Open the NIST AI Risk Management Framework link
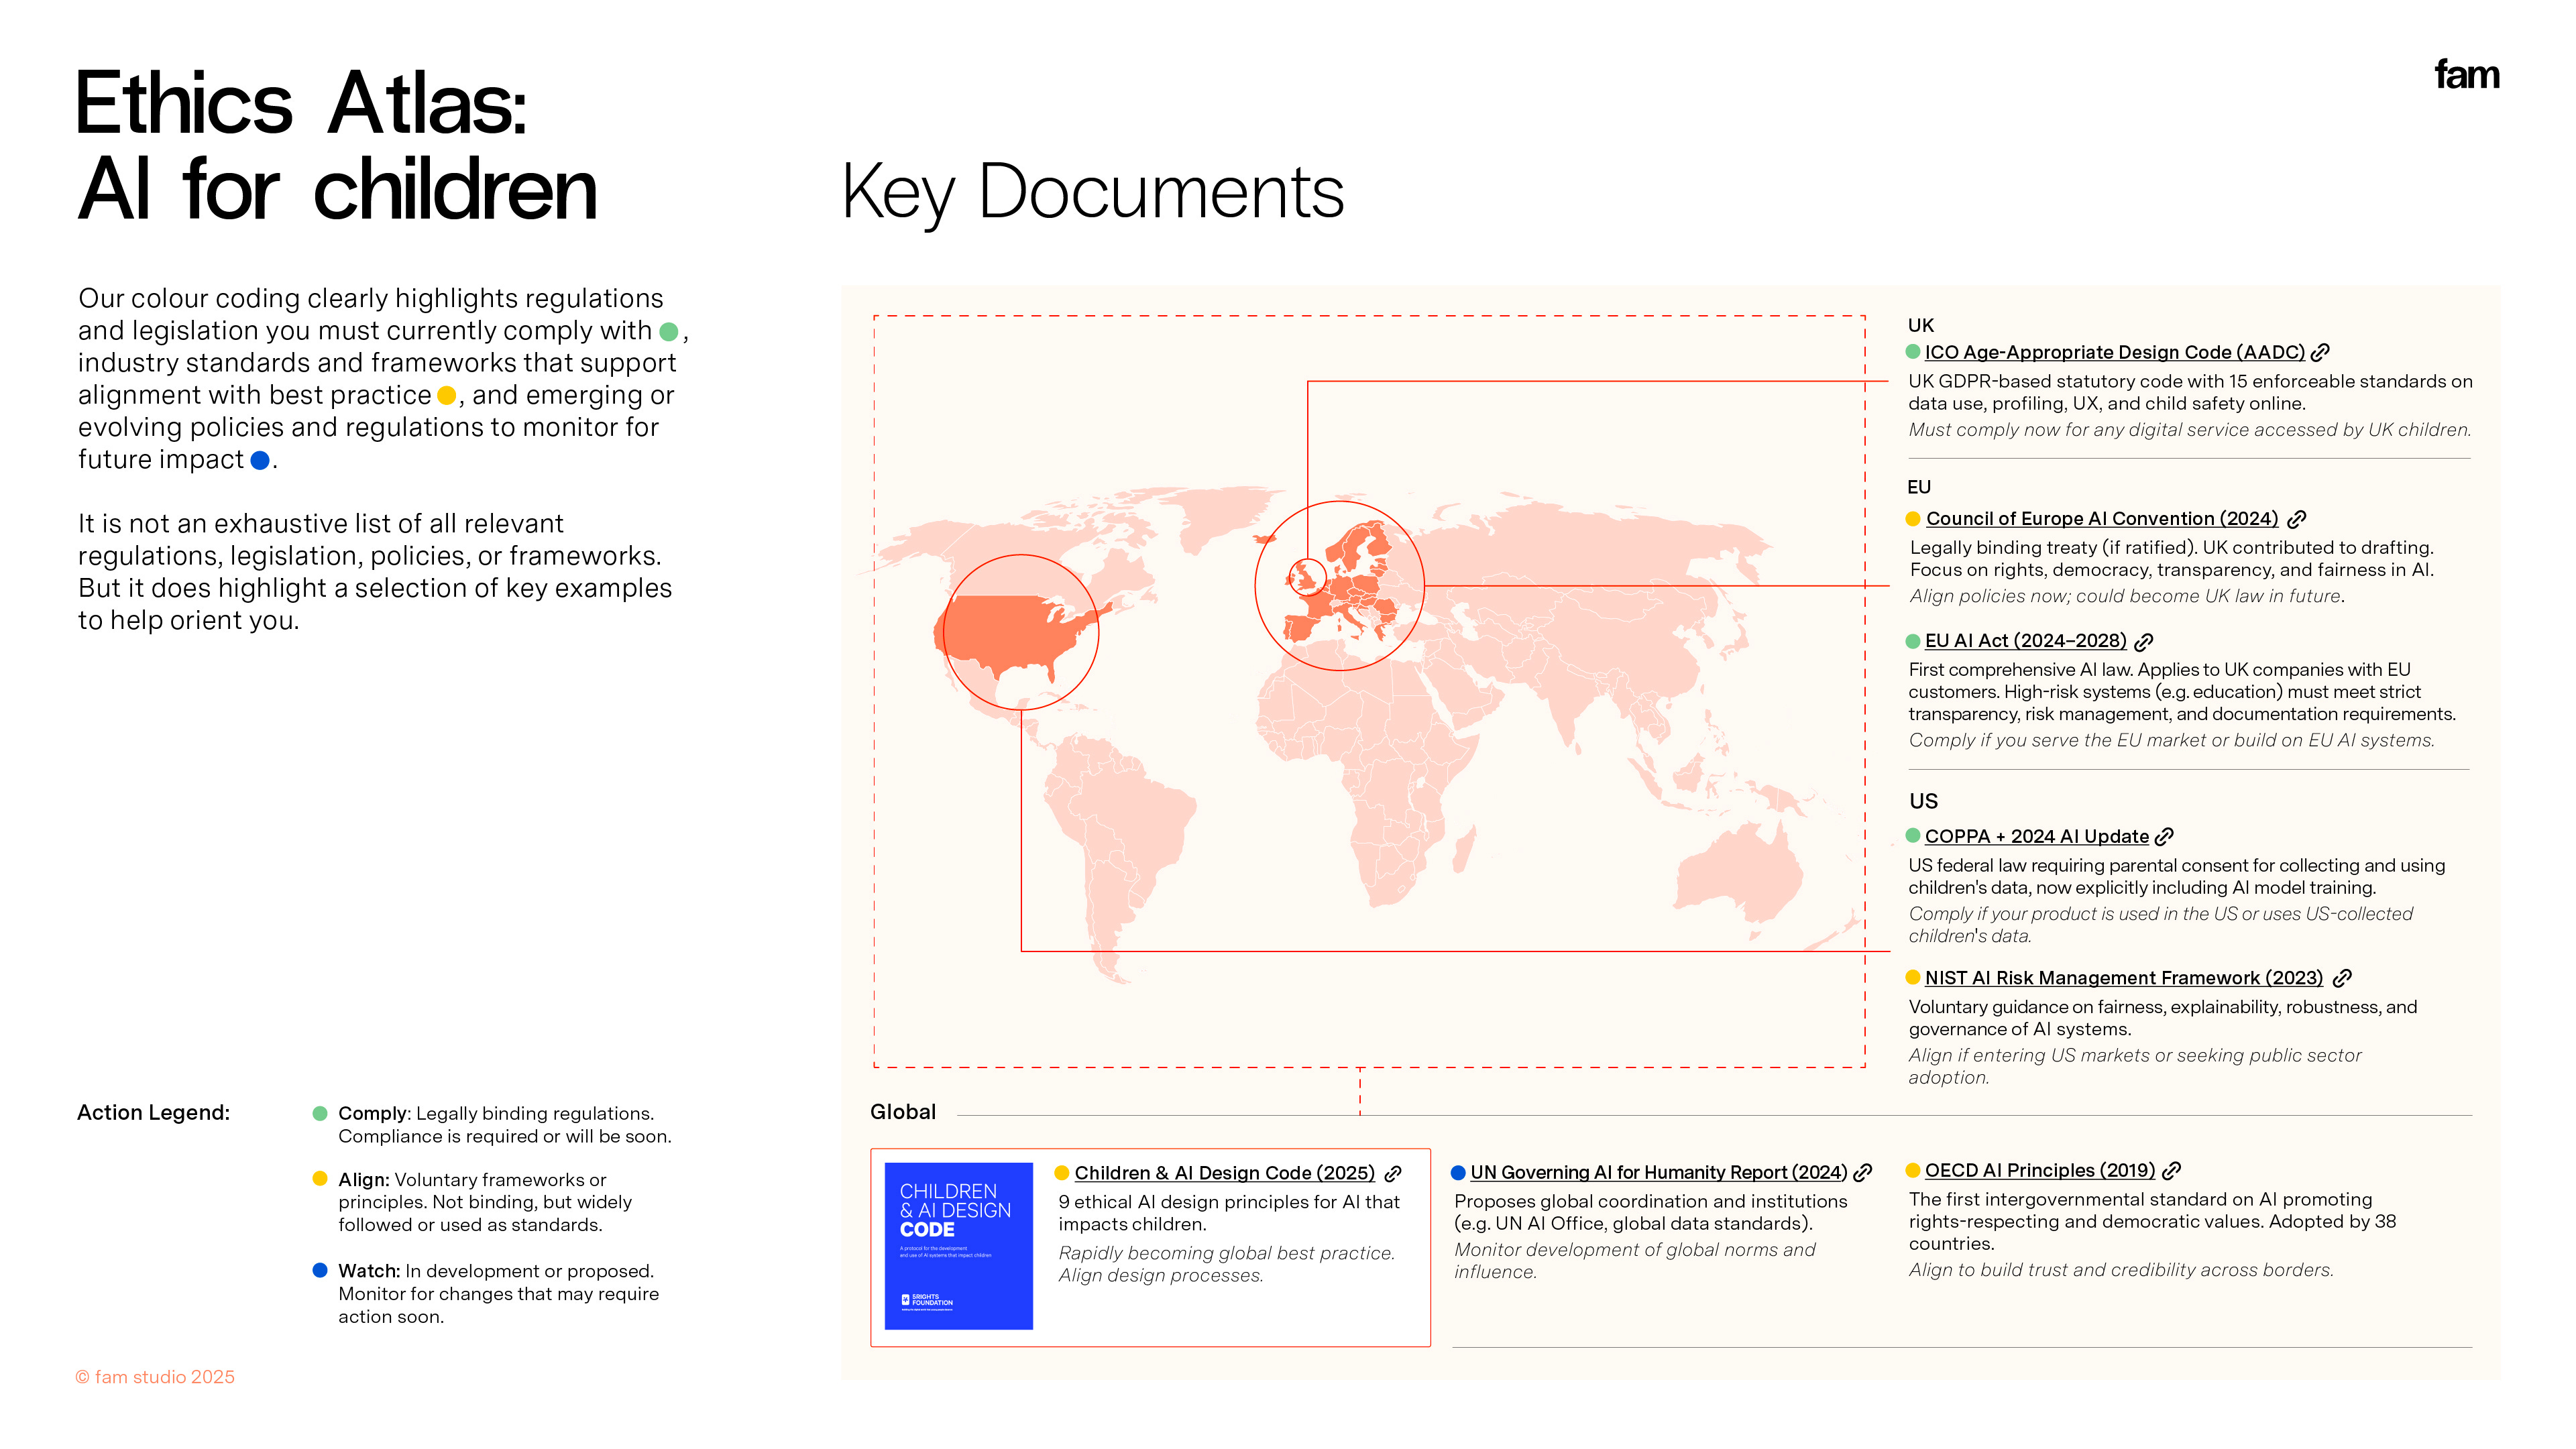2576x1449 pixels. click(2123, 978)
